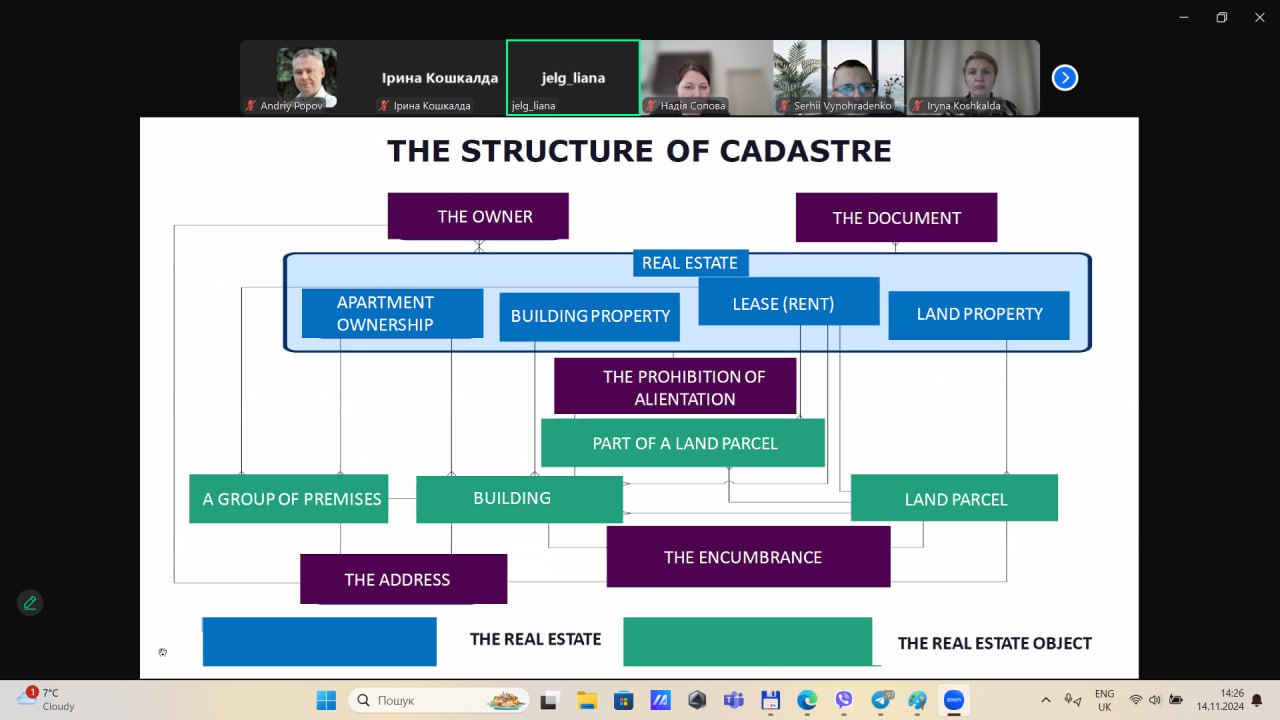Switch to Zoom on the taskbar
The image size is (1280, 720).
tap(954, 700)
